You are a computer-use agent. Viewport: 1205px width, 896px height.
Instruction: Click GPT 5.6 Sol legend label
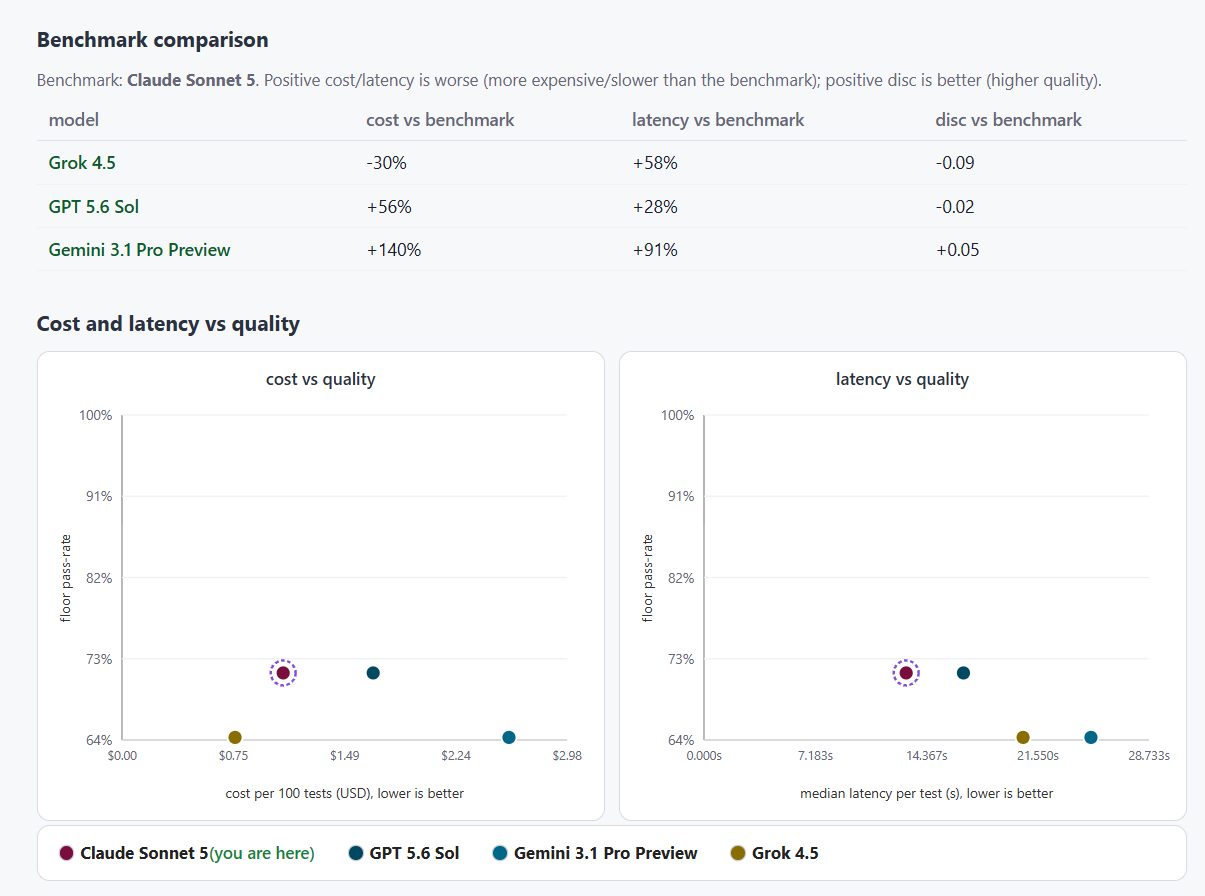(x=415, y=853)
